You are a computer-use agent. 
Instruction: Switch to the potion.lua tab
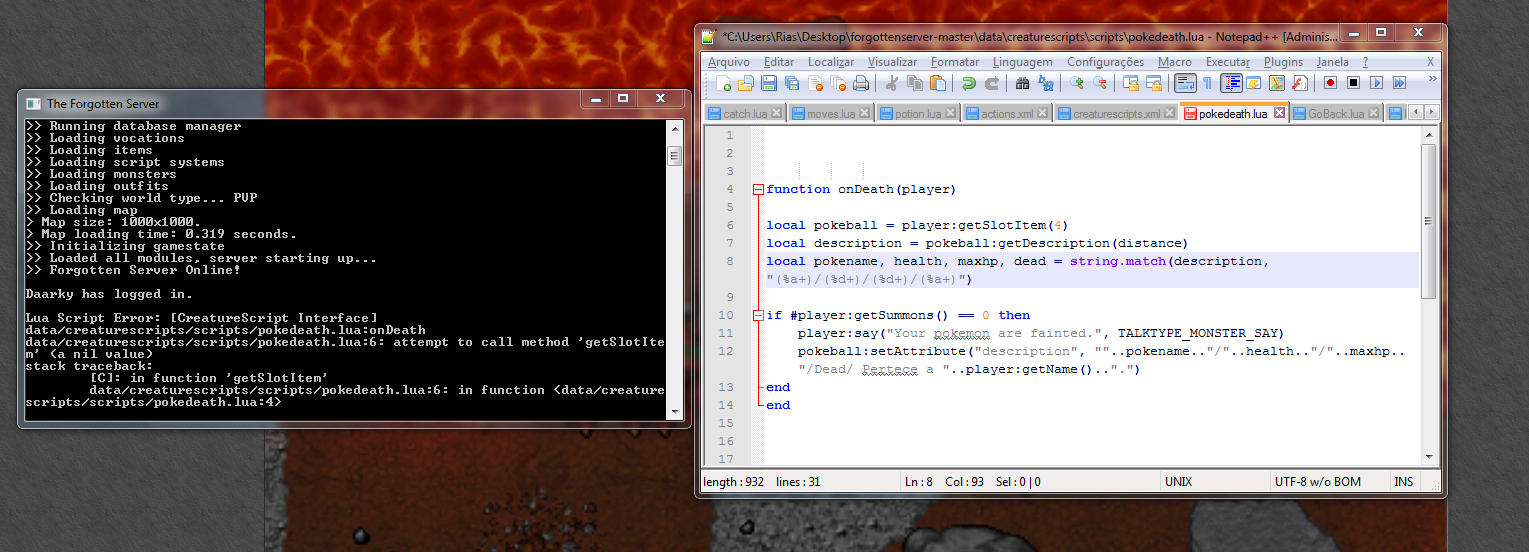918,114
